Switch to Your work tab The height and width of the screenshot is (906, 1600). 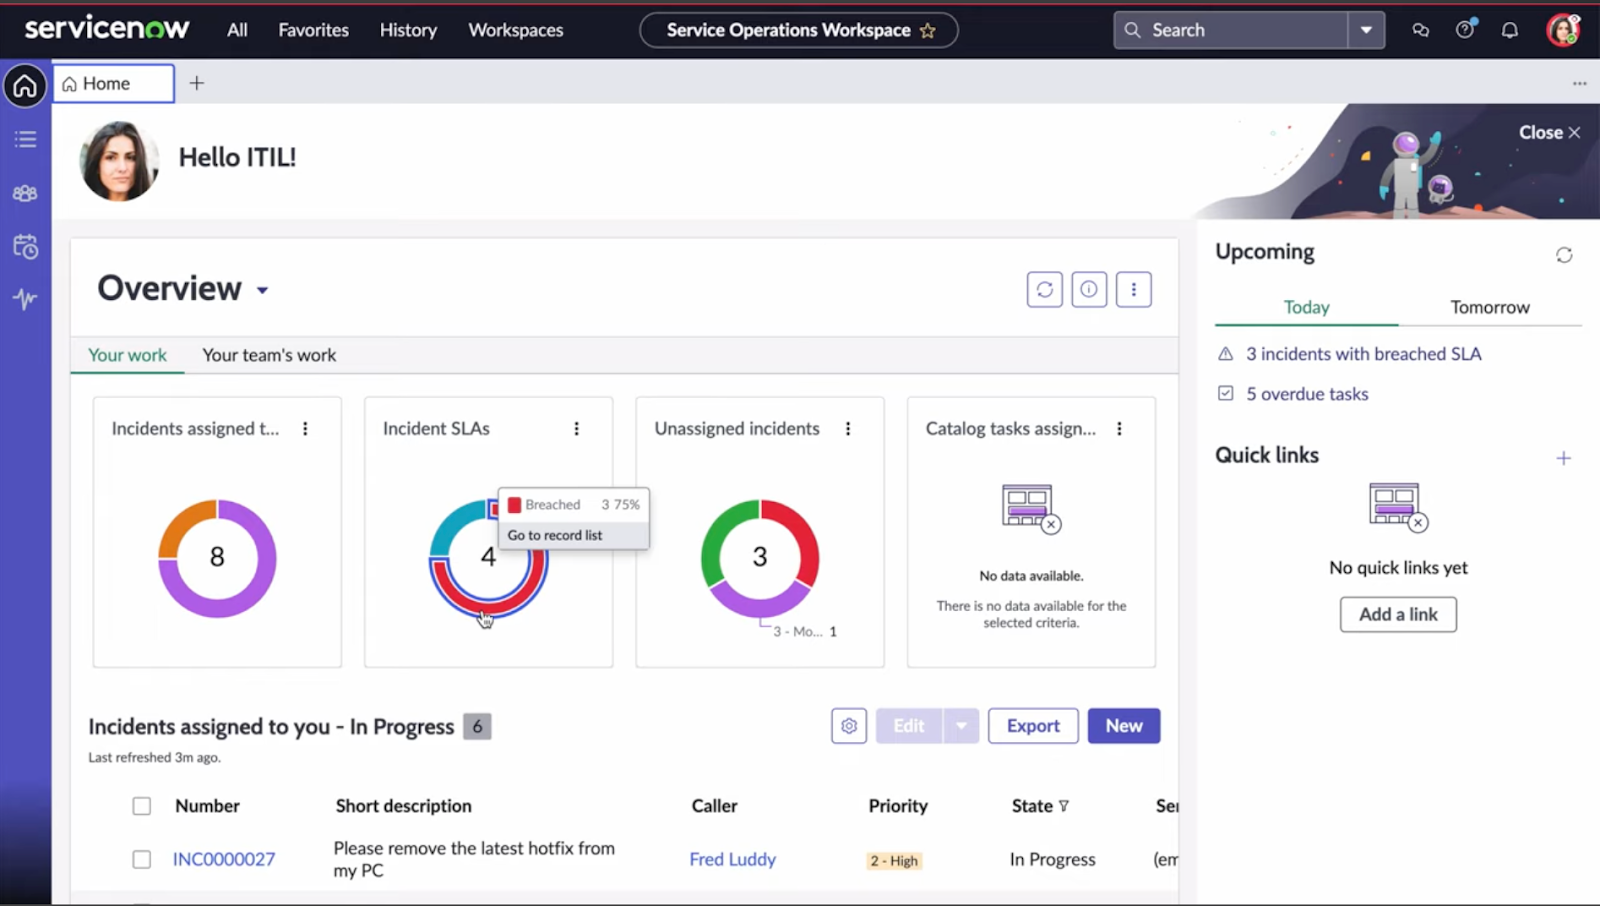click(127, 355)
